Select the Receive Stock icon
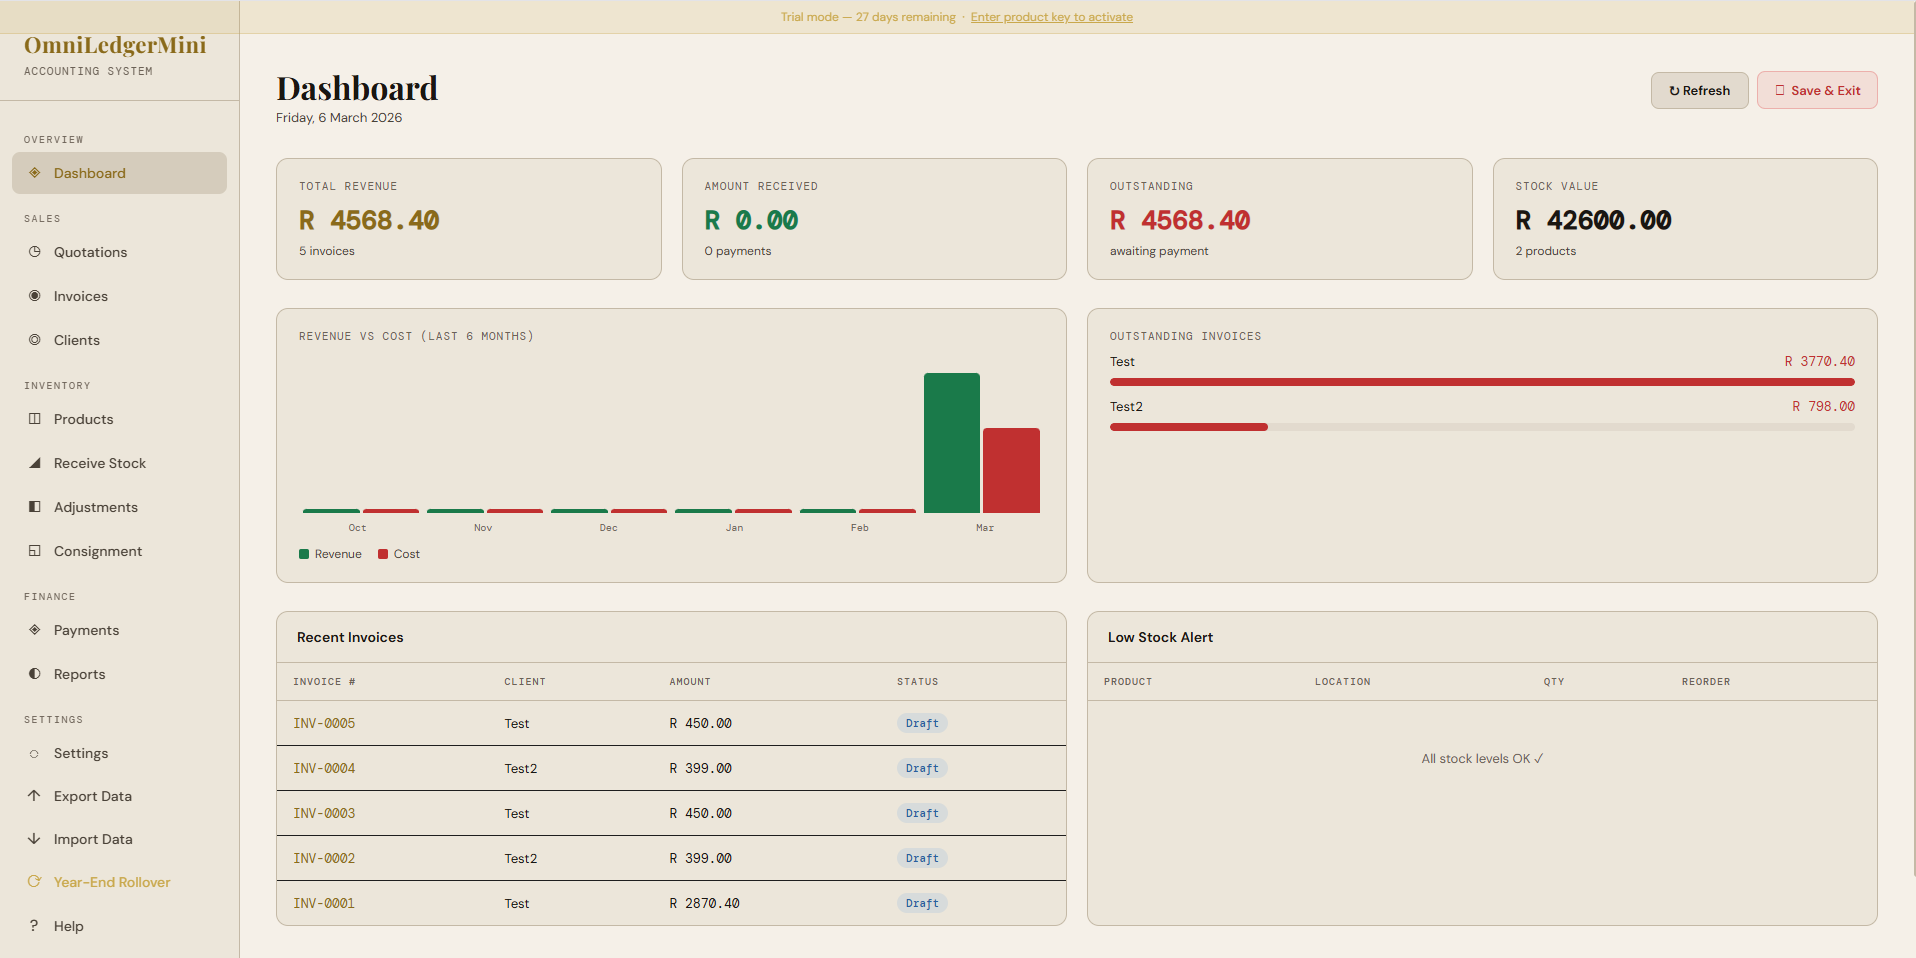This screenshot has height=958, width=1916. tap(35, 463)
